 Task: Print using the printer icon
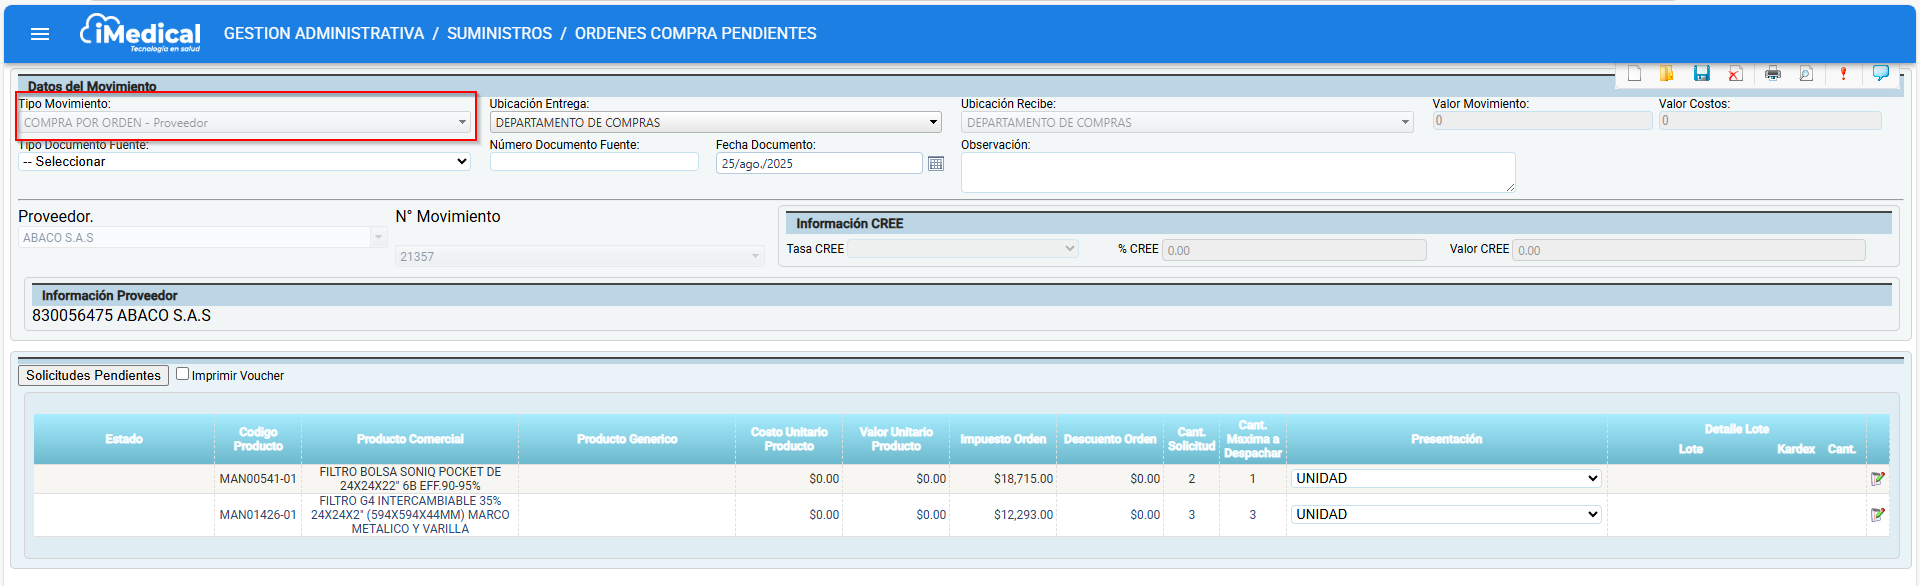pos(1772,74)
